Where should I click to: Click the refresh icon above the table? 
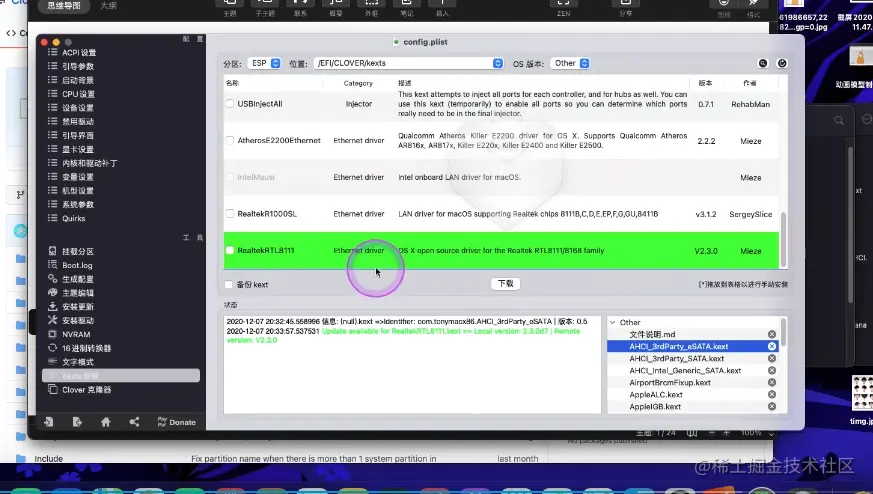coord(782,63)
